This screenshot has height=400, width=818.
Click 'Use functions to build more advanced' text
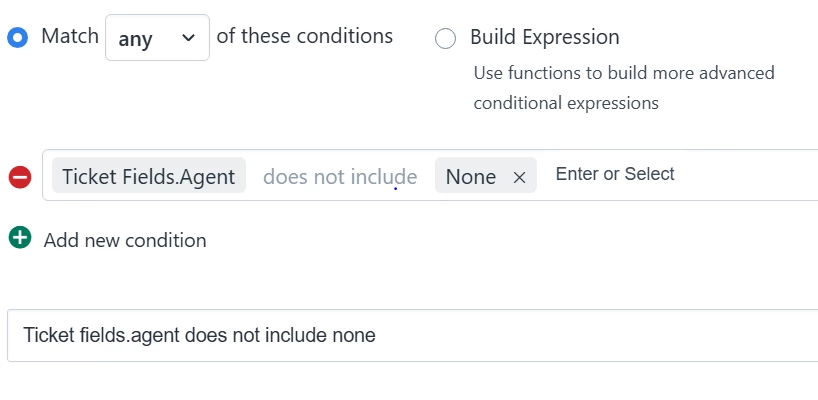(x=624, y=72)
